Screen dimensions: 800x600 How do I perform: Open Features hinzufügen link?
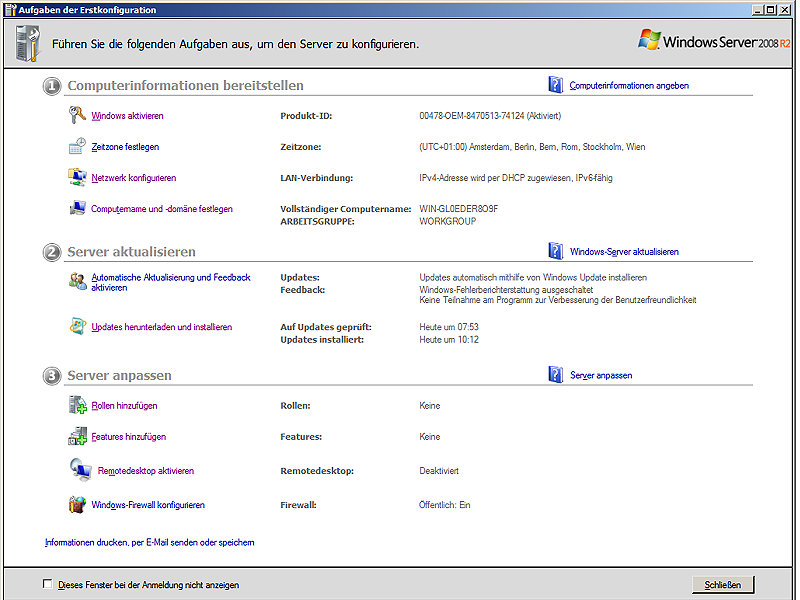click(129, 437)
